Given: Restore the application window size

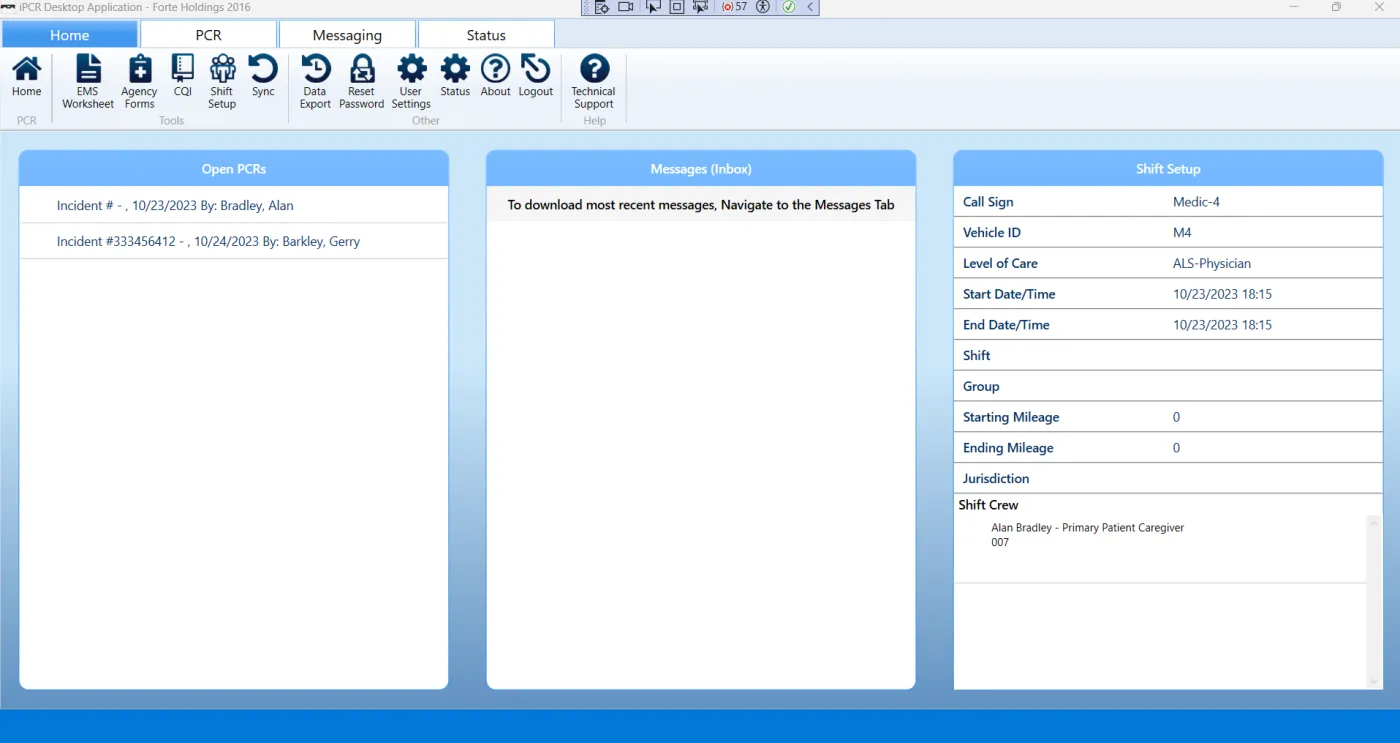Looking at the screenshot, I should 1336,7.
